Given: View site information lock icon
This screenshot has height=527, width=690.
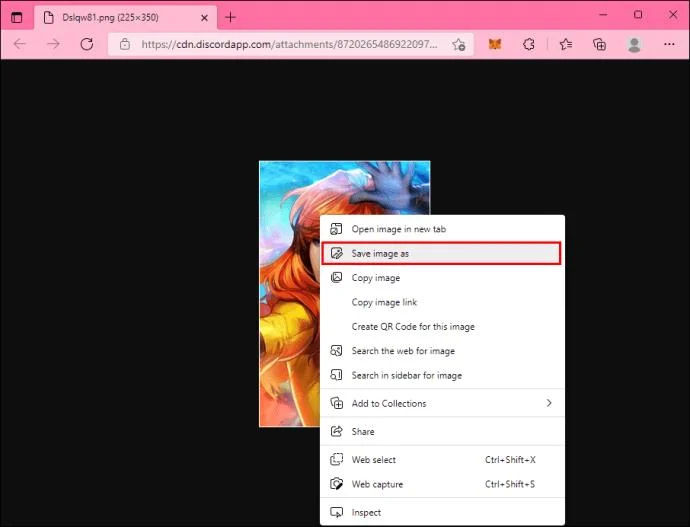Looking at the screenshot, I should [125, 44].
